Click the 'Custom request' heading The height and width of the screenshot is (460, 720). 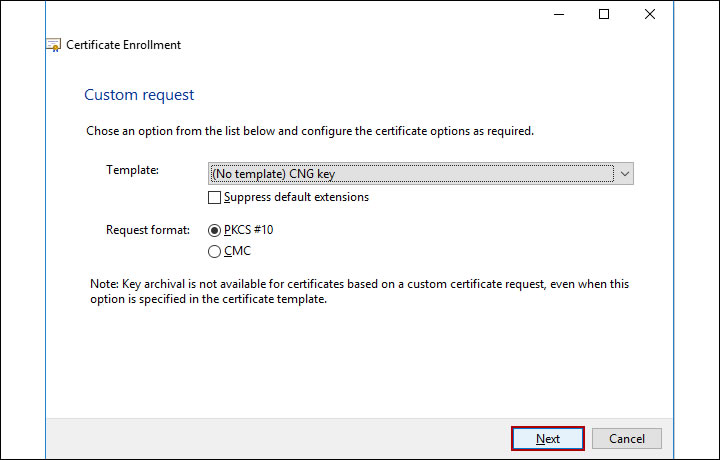click(139, 95)
